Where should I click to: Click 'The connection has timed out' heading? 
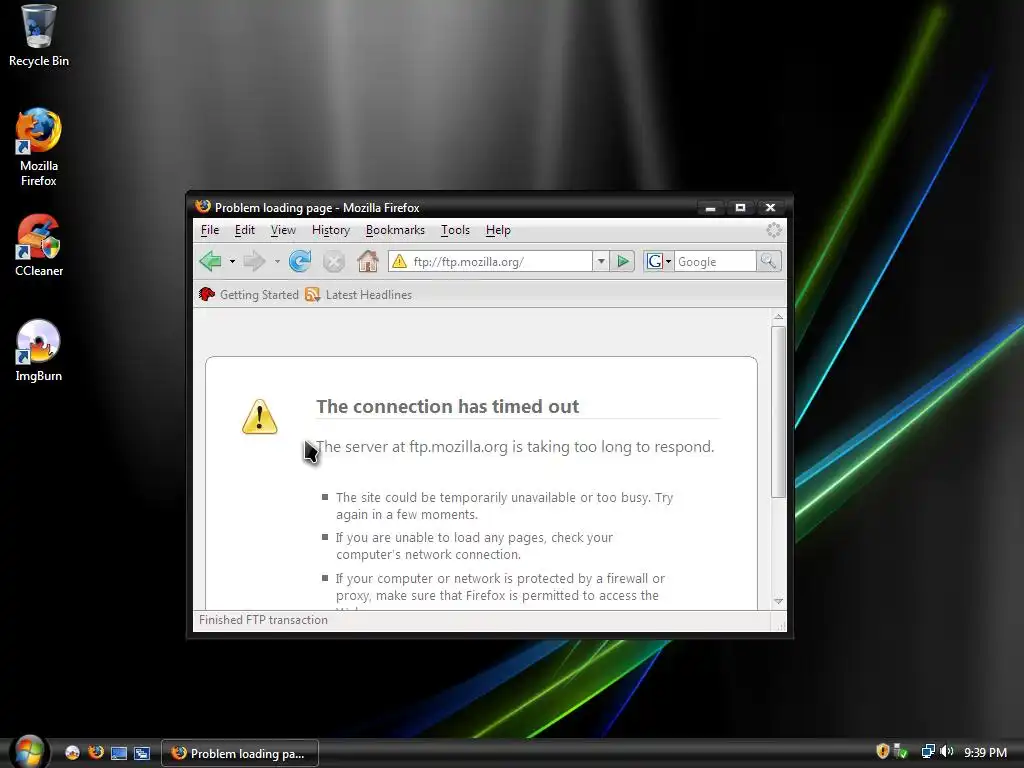(447, 406)
